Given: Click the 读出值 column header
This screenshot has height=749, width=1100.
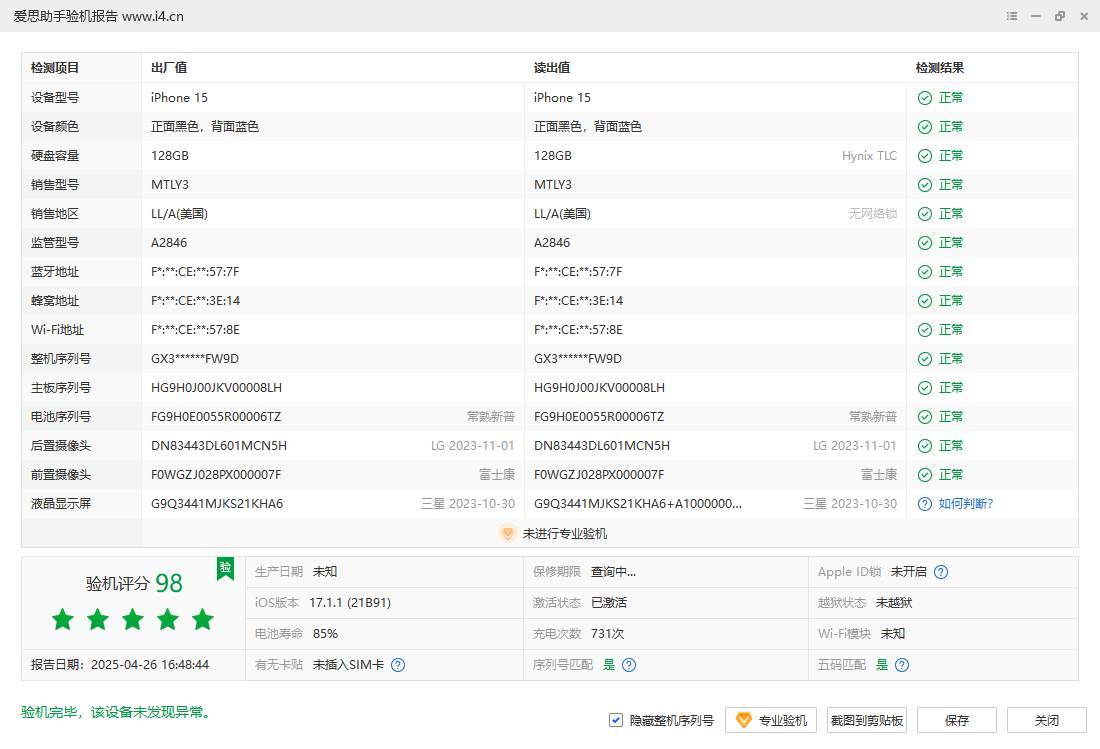Looking at the screenshot, I should 552,68.
